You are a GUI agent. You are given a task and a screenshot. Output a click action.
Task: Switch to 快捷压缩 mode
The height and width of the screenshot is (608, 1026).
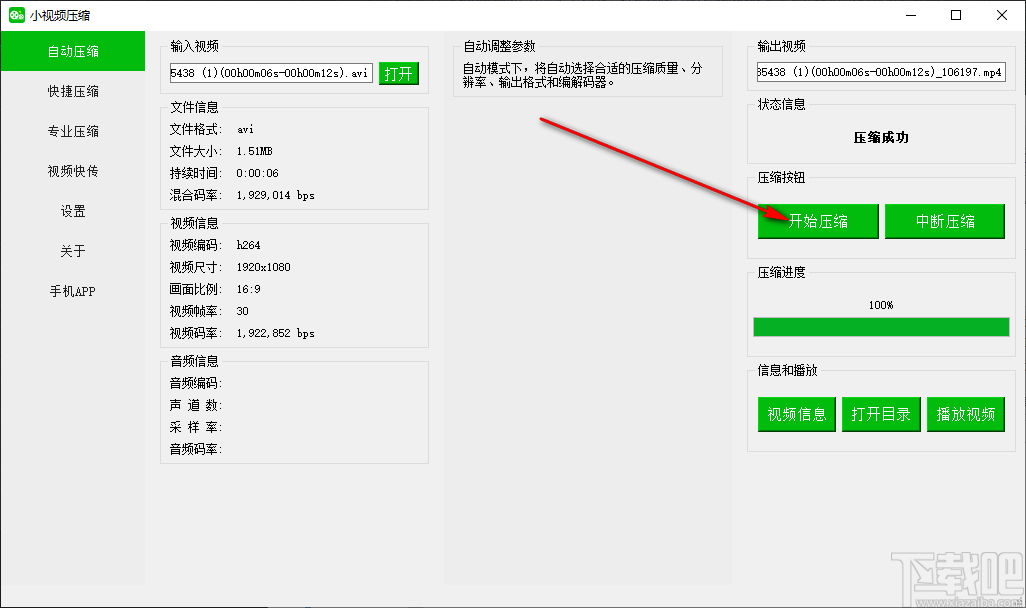point(73,91)
